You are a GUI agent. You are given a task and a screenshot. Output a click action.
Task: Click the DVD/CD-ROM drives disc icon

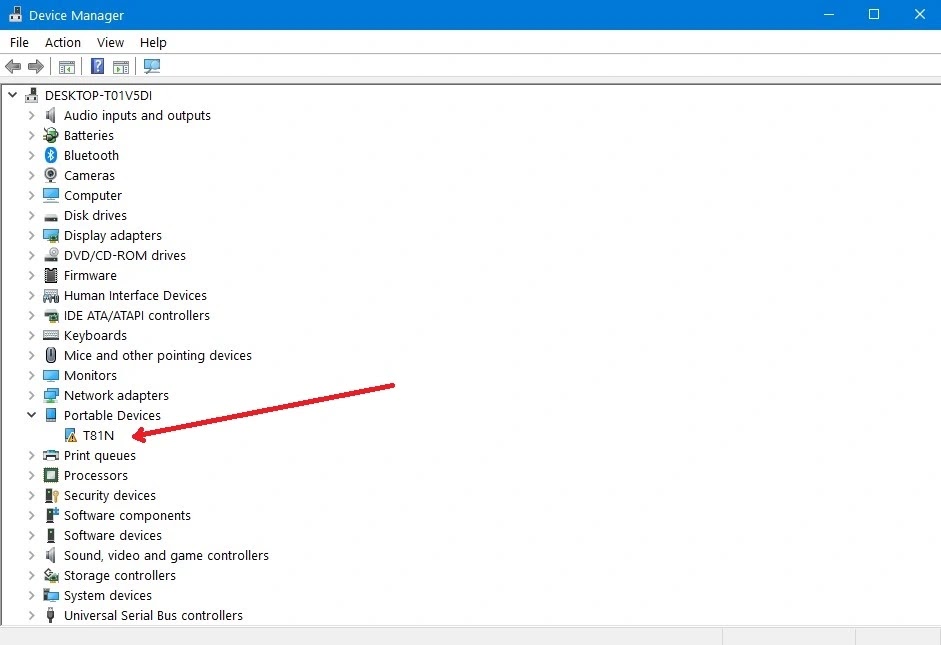[x=51, y=255]
